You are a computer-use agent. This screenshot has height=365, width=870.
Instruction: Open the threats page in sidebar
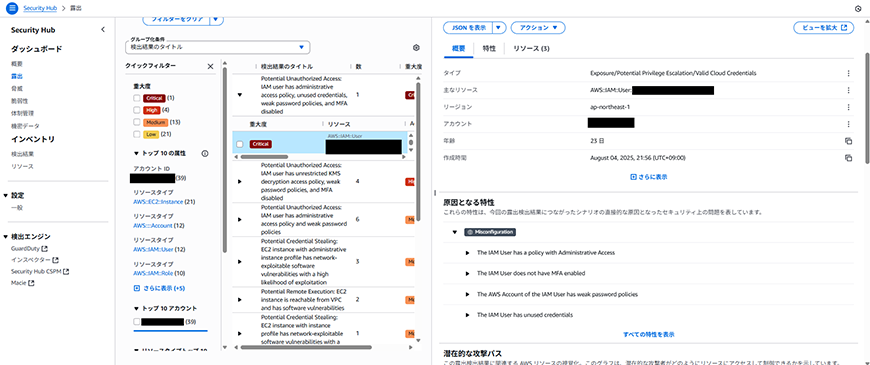[17, 88]
